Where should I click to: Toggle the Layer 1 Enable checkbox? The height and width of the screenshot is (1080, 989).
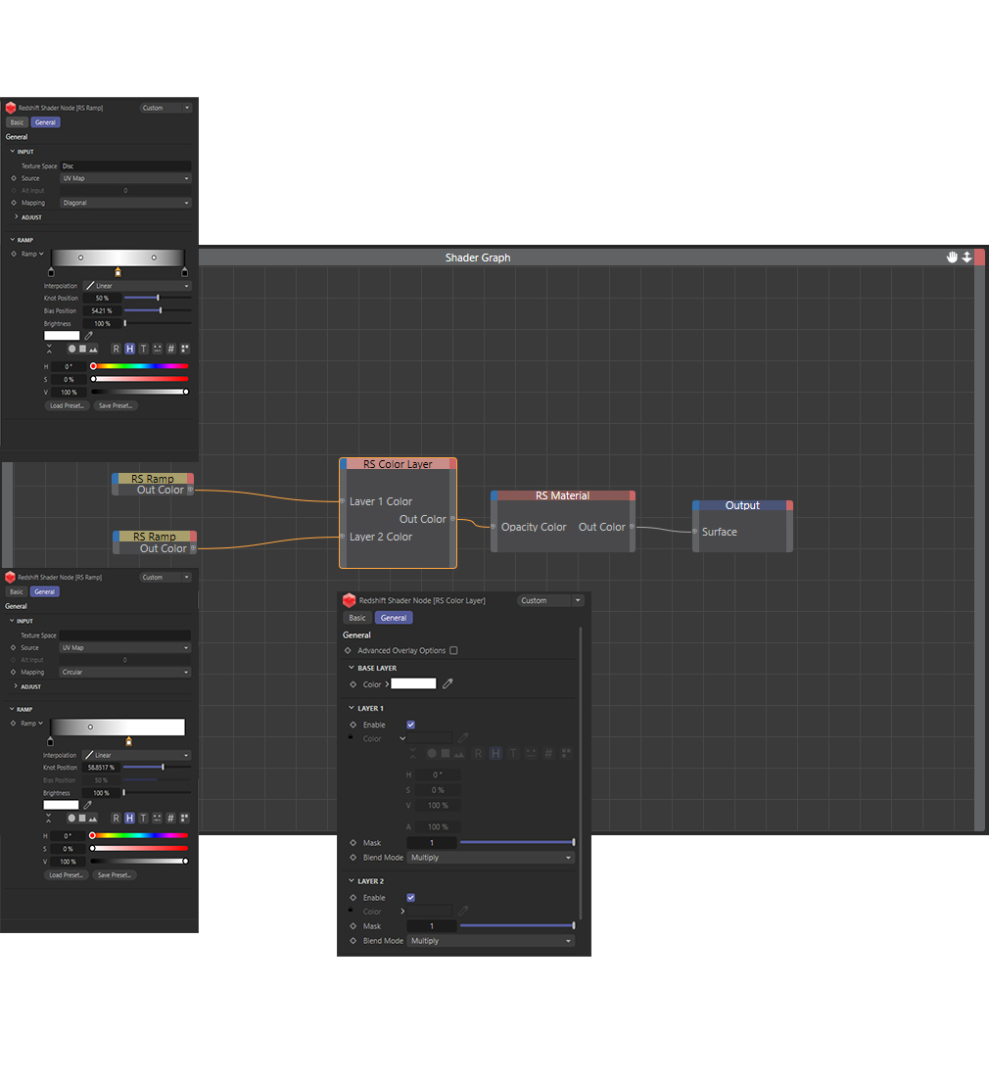point(410,725)
